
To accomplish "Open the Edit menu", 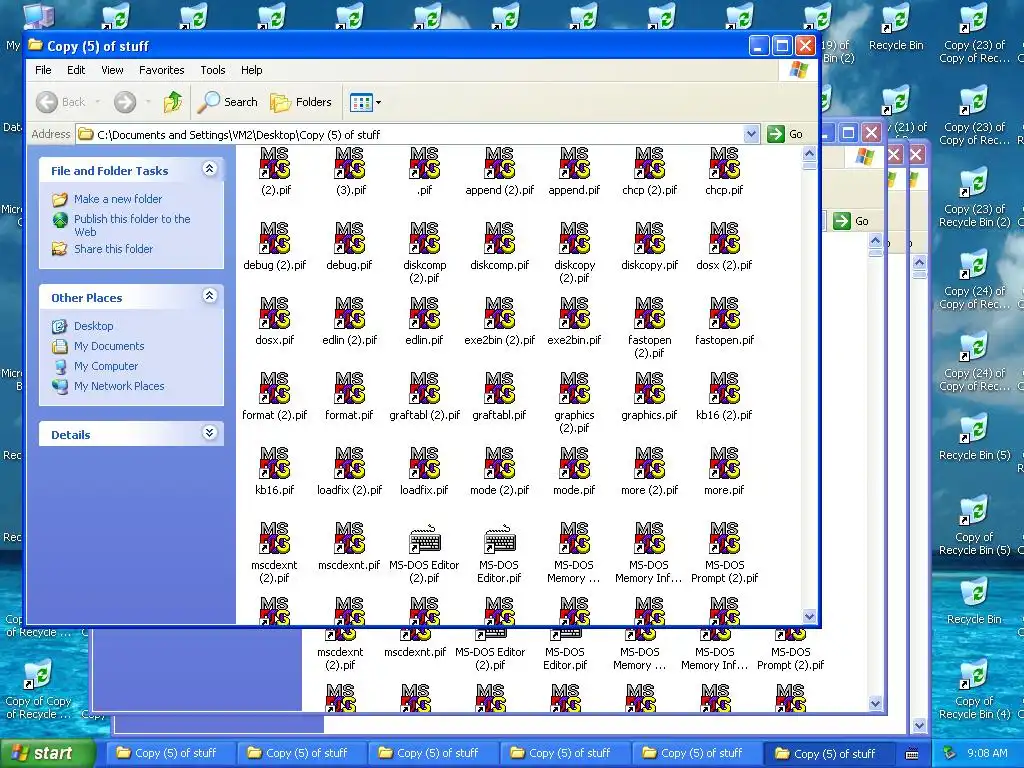I will (76, 70).
